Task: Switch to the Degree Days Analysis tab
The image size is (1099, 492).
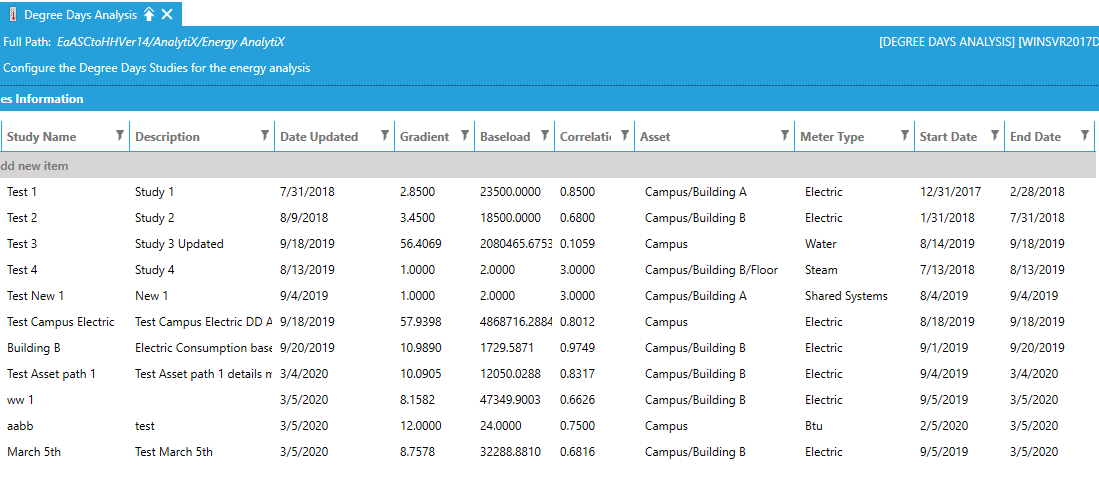Action: click(x=80, y=14)
